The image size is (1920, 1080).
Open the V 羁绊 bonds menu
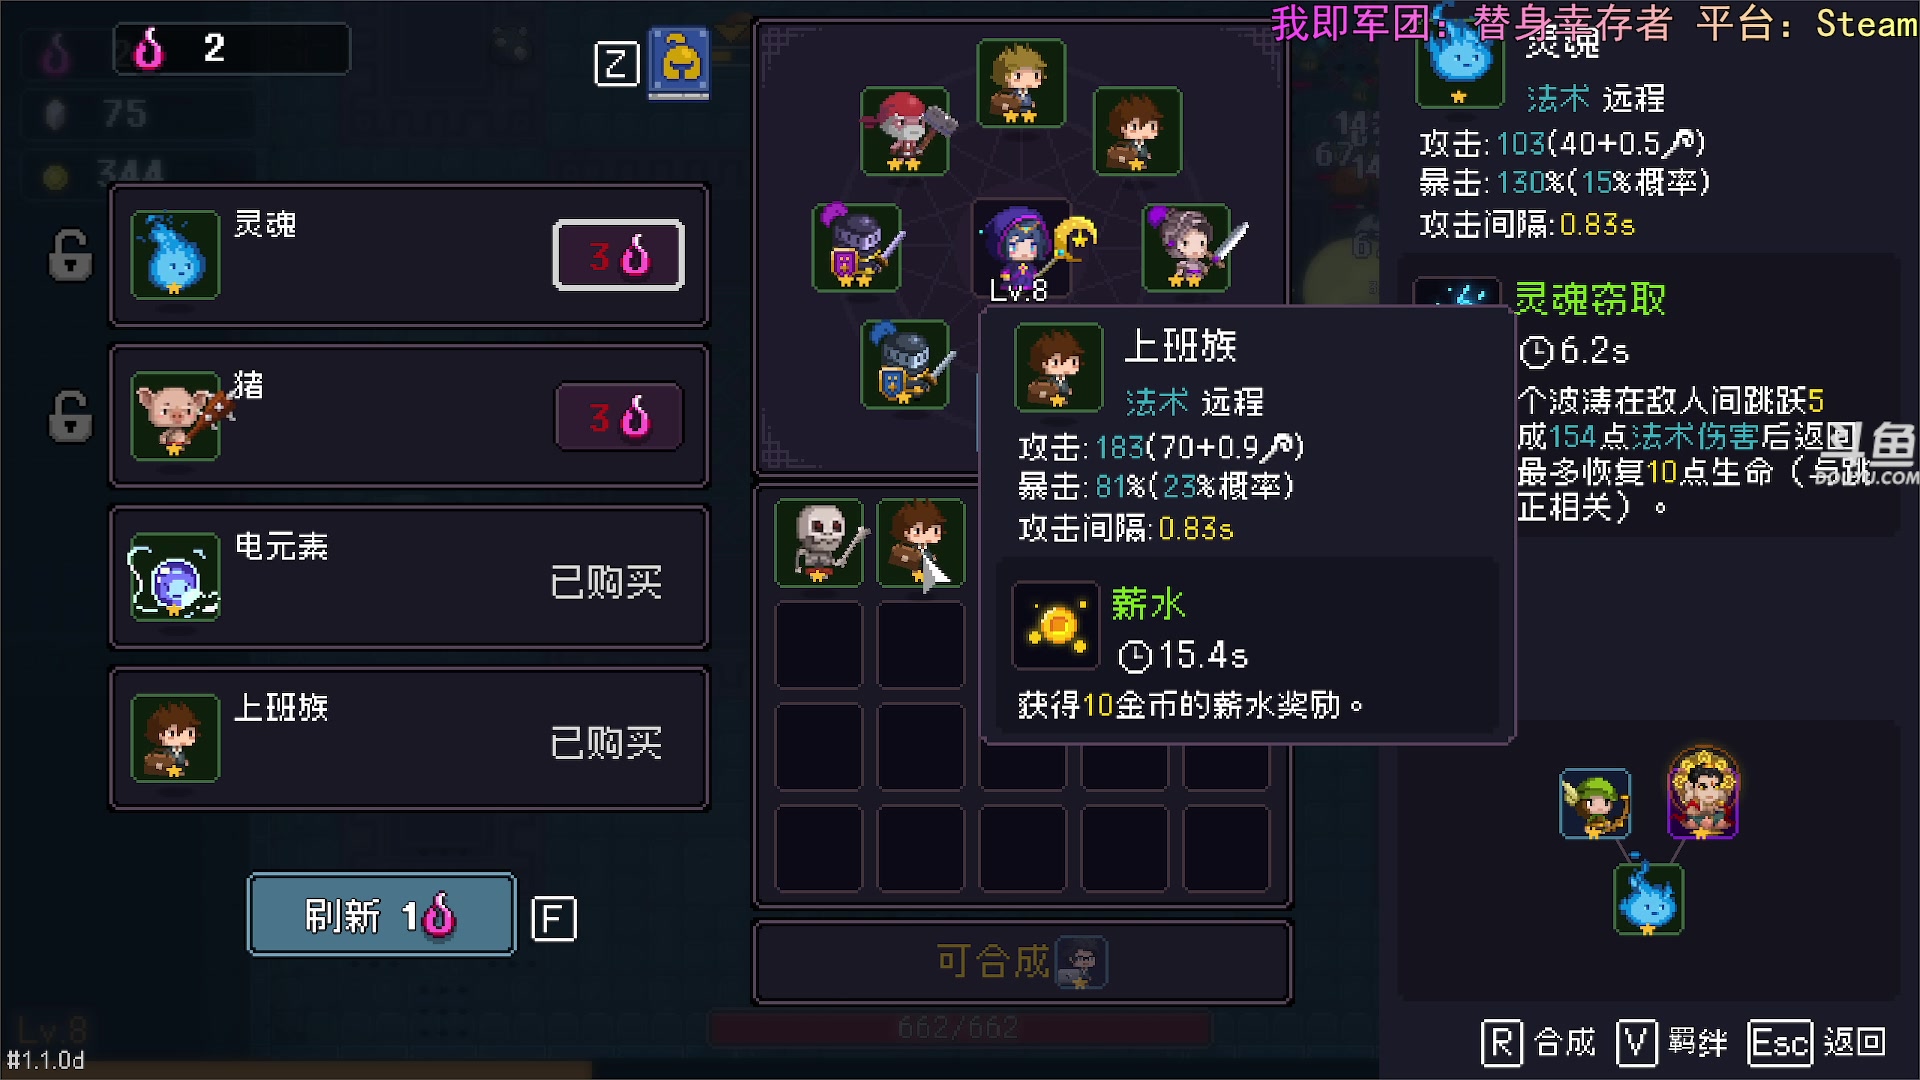pos(1672,1043)
